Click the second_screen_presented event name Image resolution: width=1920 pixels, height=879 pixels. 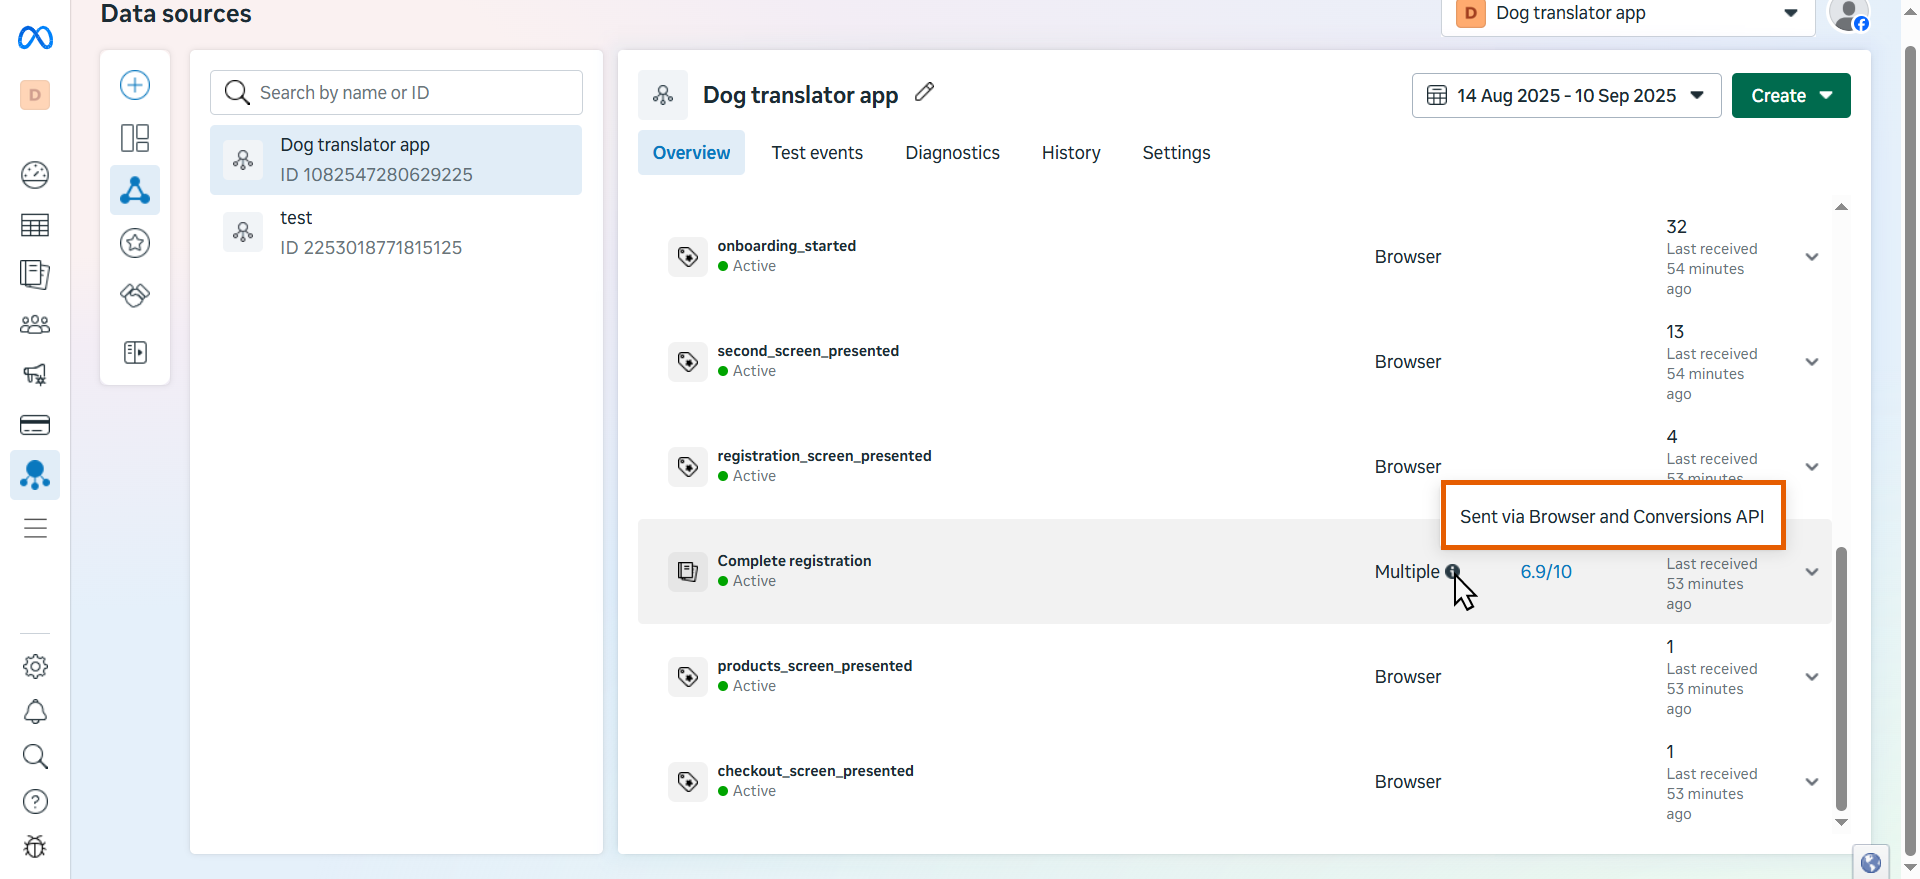click(808, 351)
